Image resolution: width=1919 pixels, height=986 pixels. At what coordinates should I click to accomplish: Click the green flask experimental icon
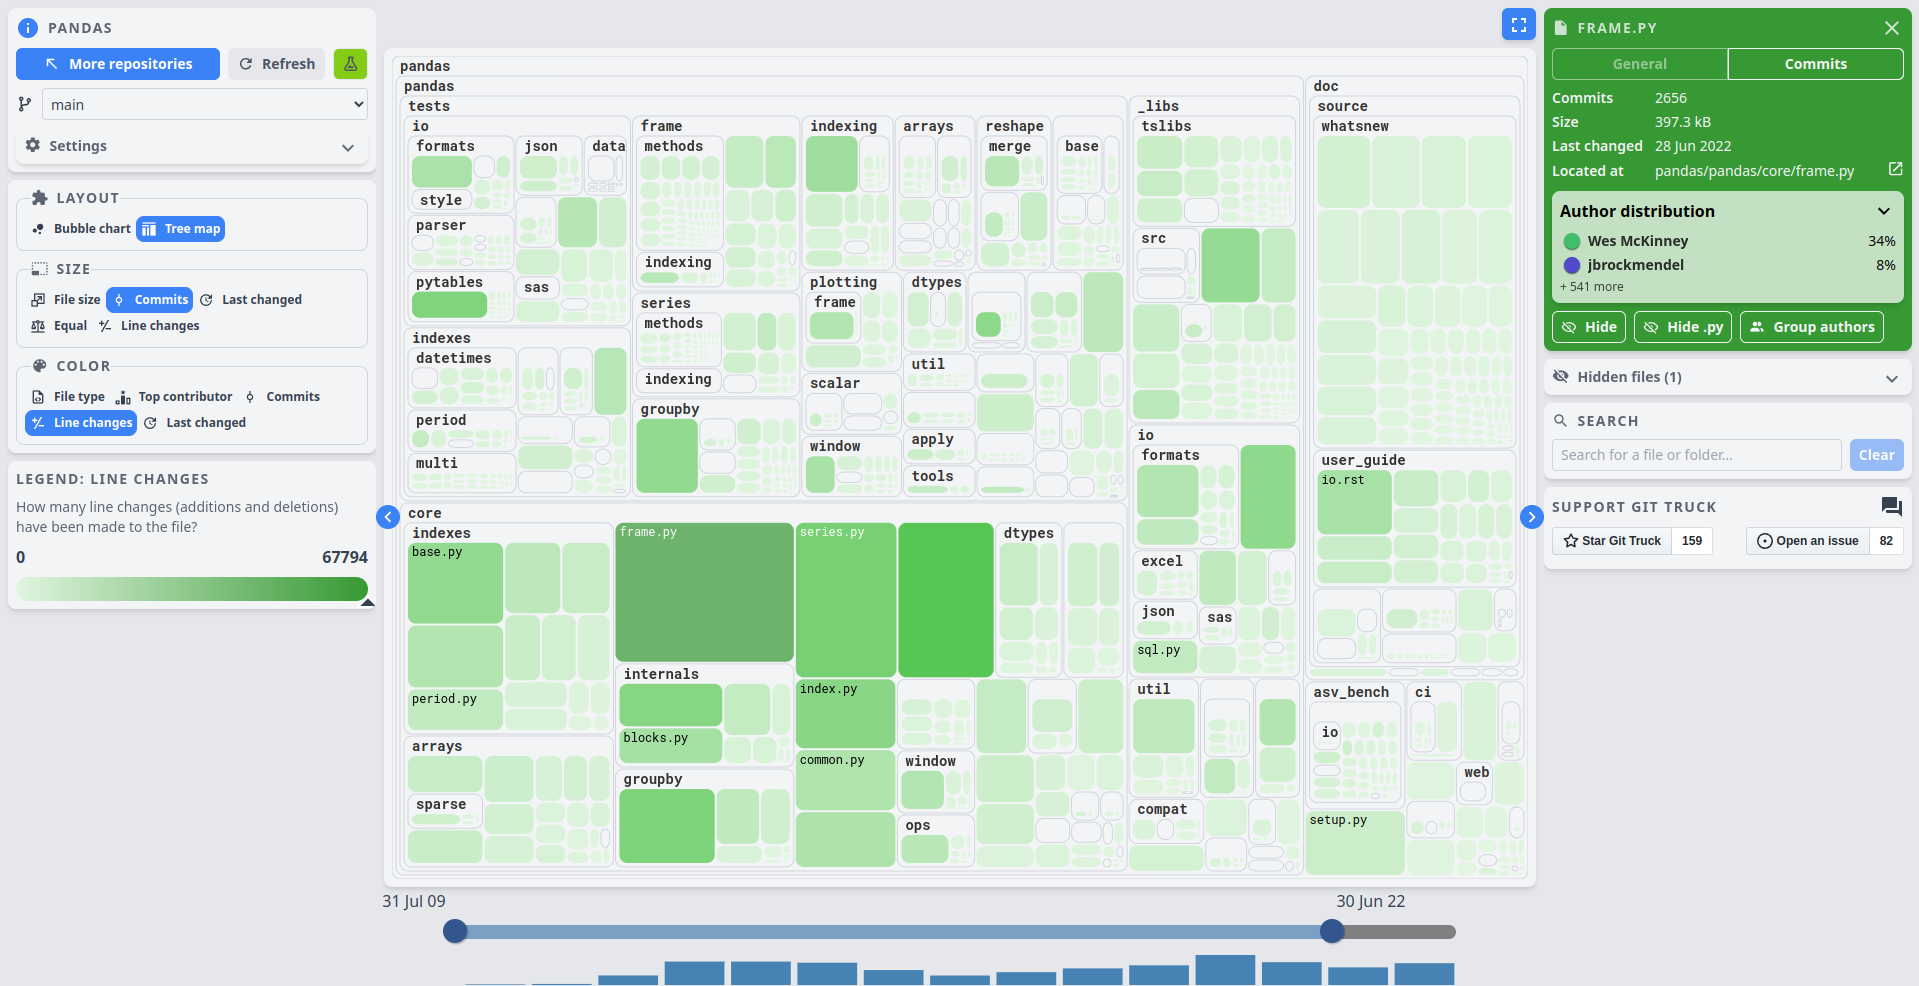[350, 64]
